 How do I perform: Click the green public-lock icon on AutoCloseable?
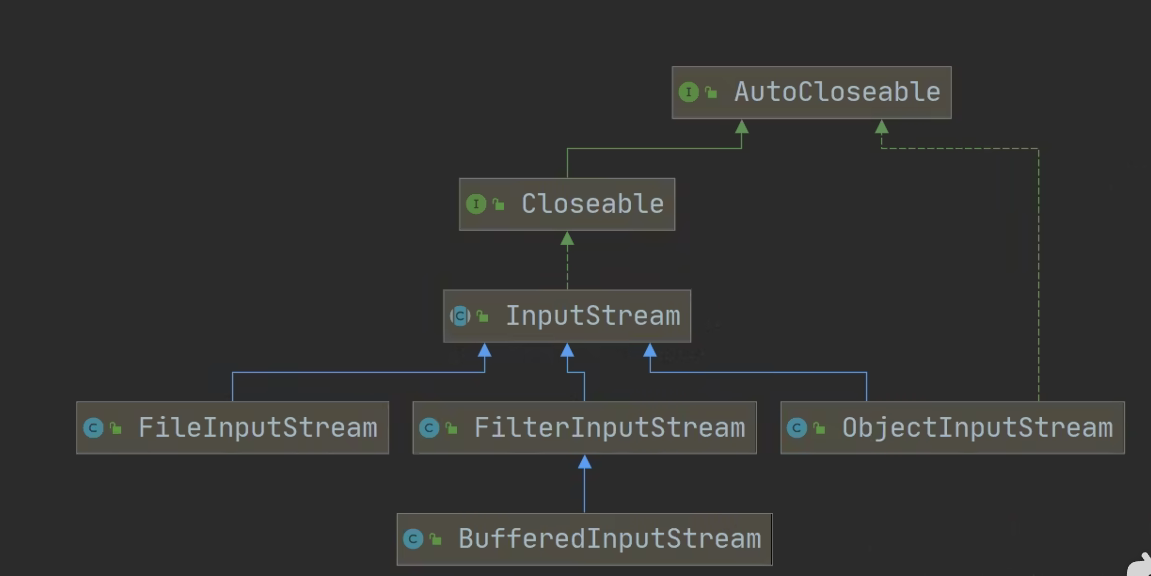(x=711, y=93)
